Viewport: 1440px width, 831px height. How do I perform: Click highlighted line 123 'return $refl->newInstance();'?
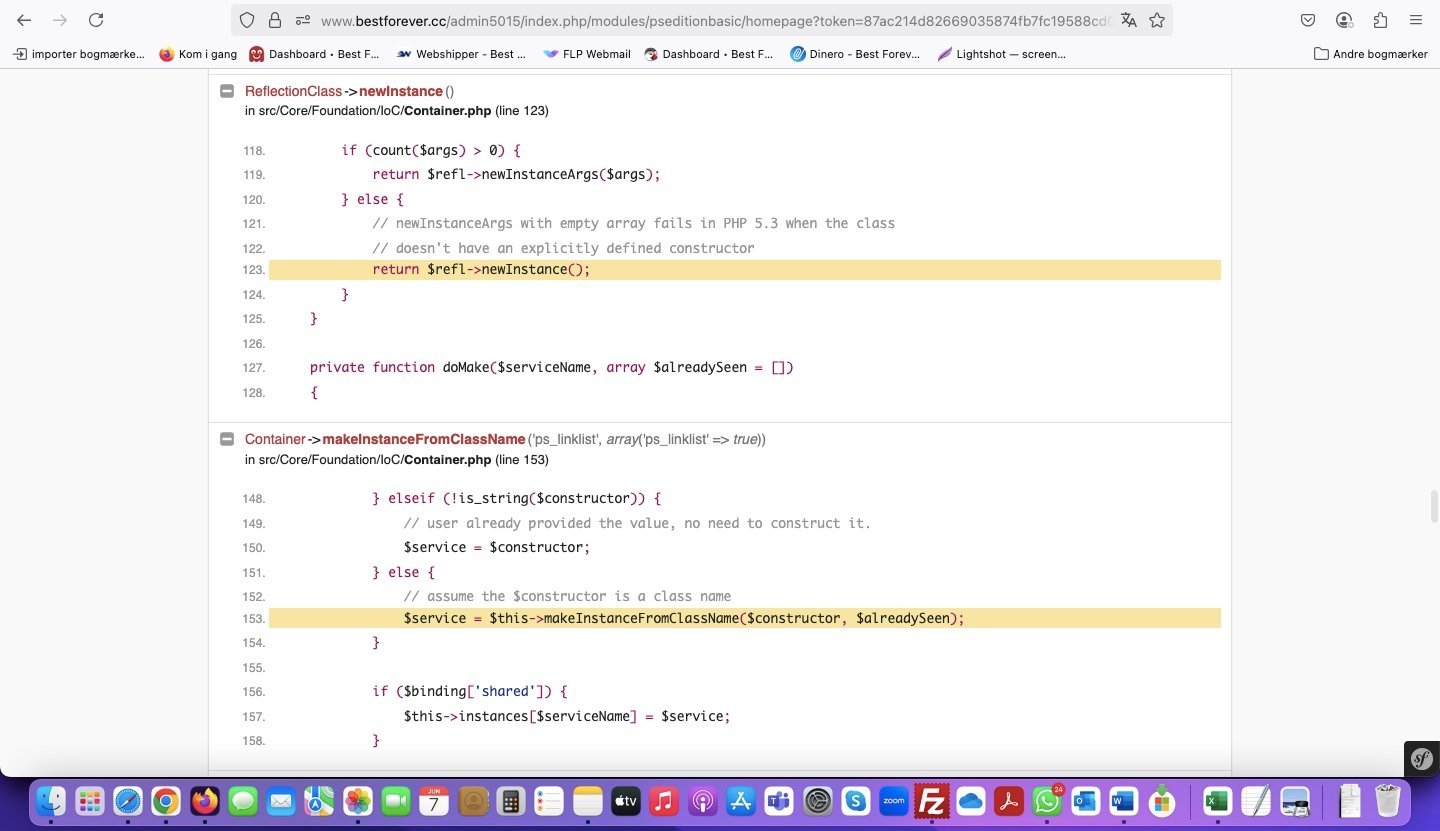coord(745,270)
